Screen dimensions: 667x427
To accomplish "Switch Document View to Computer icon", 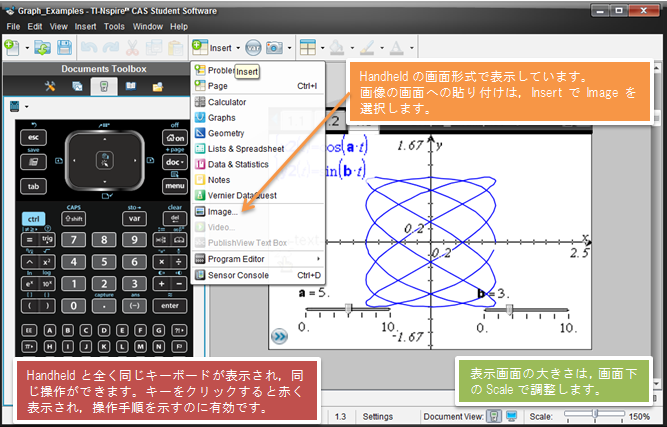I will point(511,416).
